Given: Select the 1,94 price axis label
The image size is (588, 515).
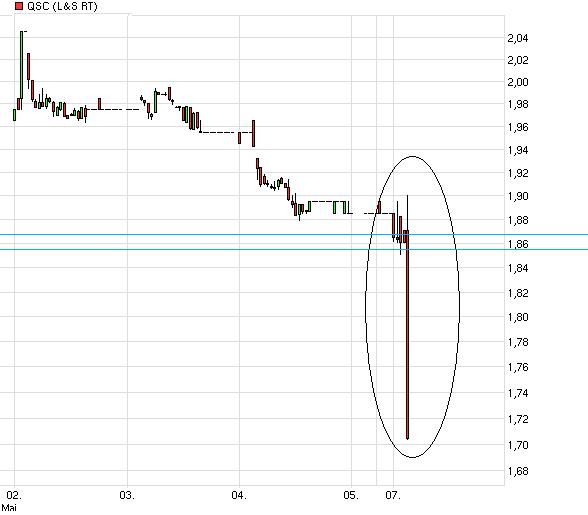Looking at the screenshot, I should tap(518, 150).
